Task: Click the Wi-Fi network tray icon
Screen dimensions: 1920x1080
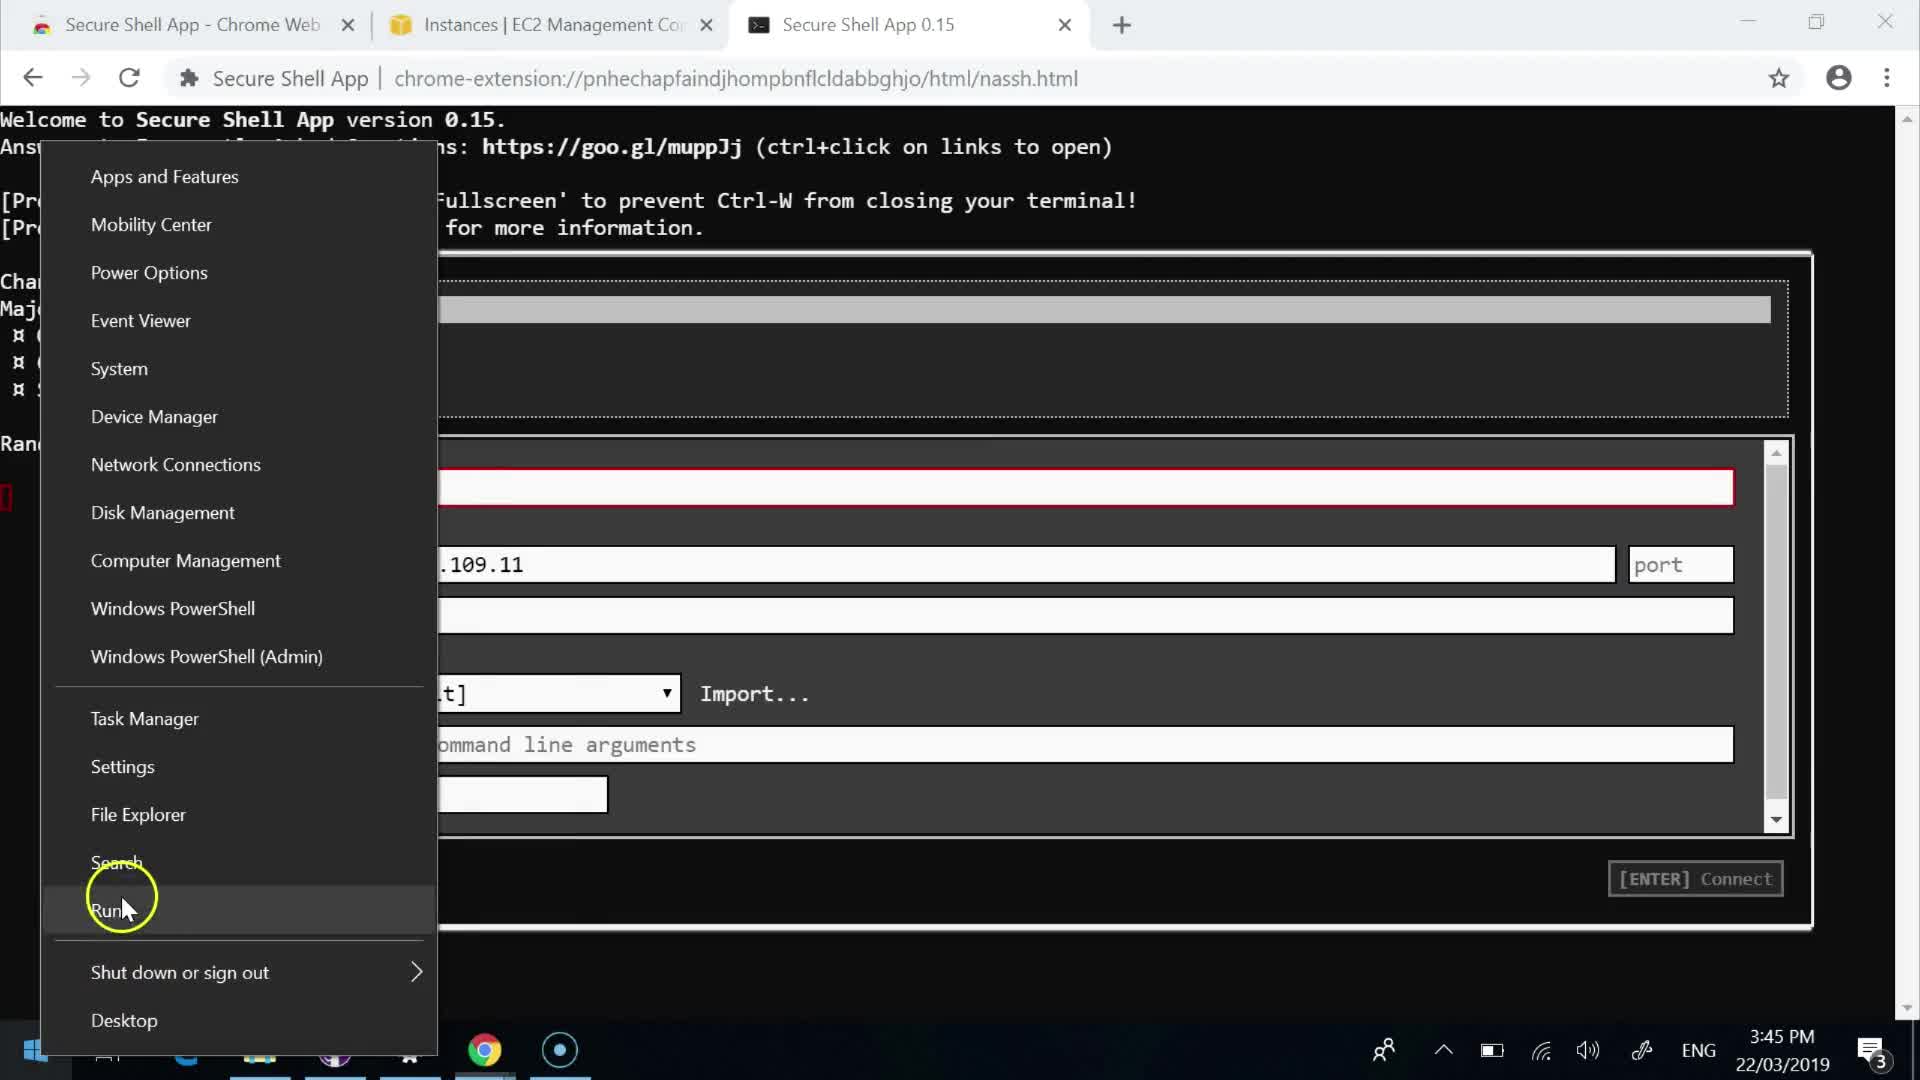Action: (1541, 1050)
